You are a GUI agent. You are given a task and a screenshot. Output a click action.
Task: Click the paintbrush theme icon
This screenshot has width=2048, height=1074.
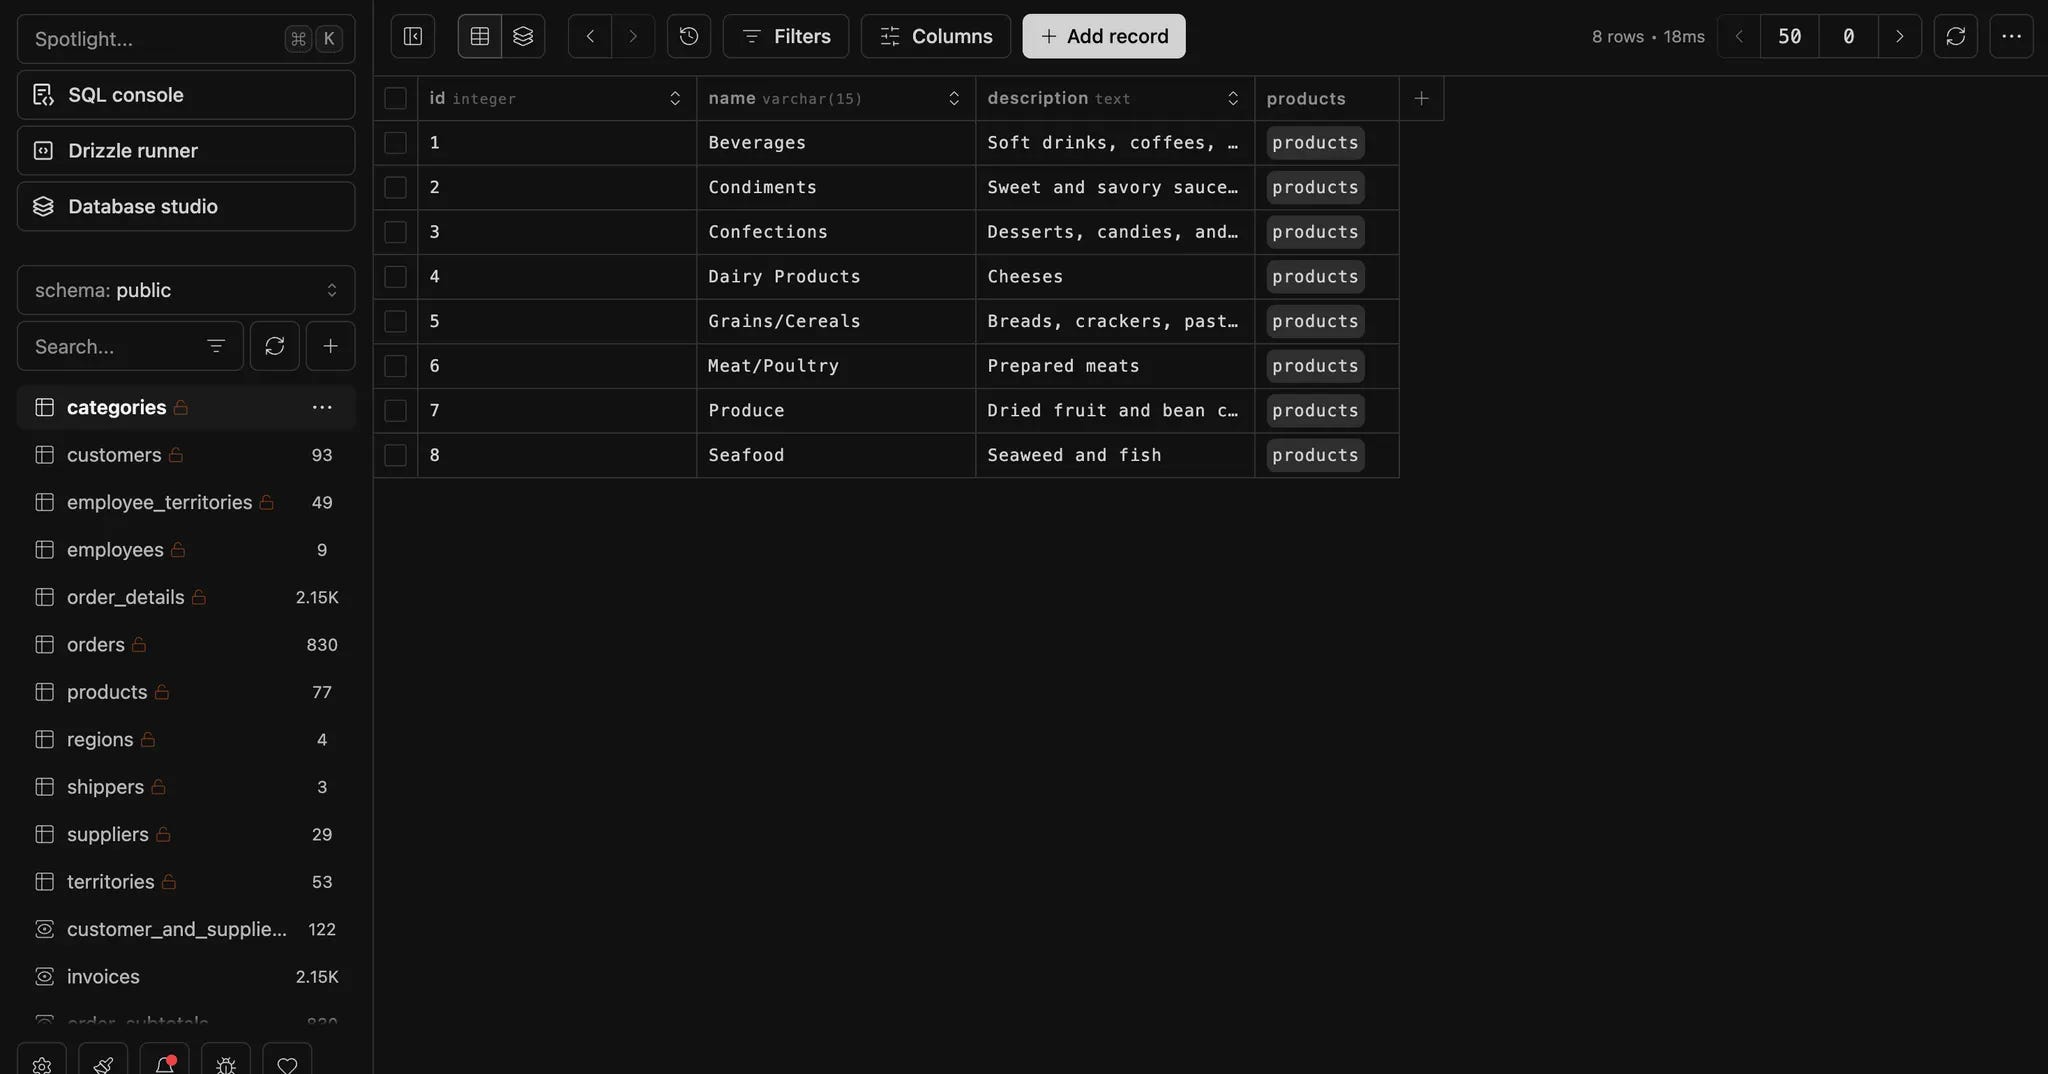click(103, 1063)
